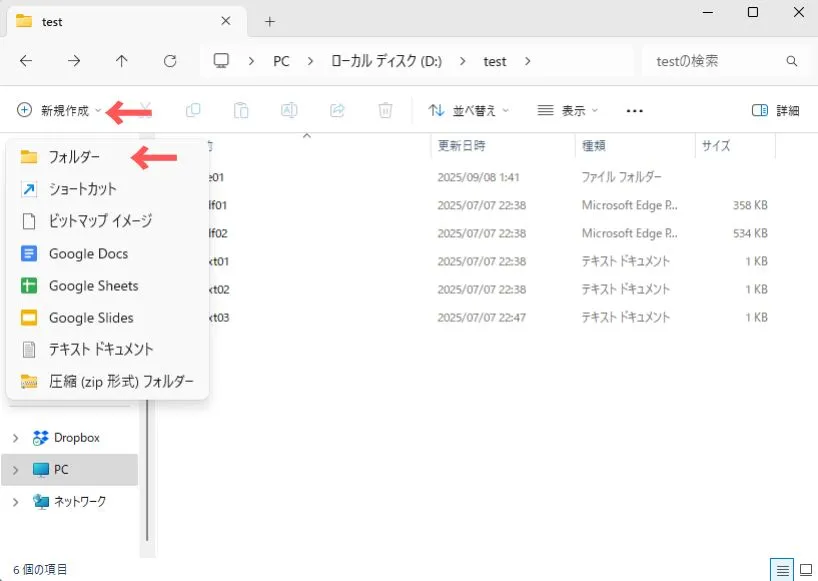The width and height of the screenshot is (818, 581).
Task: Open the 表示 view dropdown
Action: point(567,110)
